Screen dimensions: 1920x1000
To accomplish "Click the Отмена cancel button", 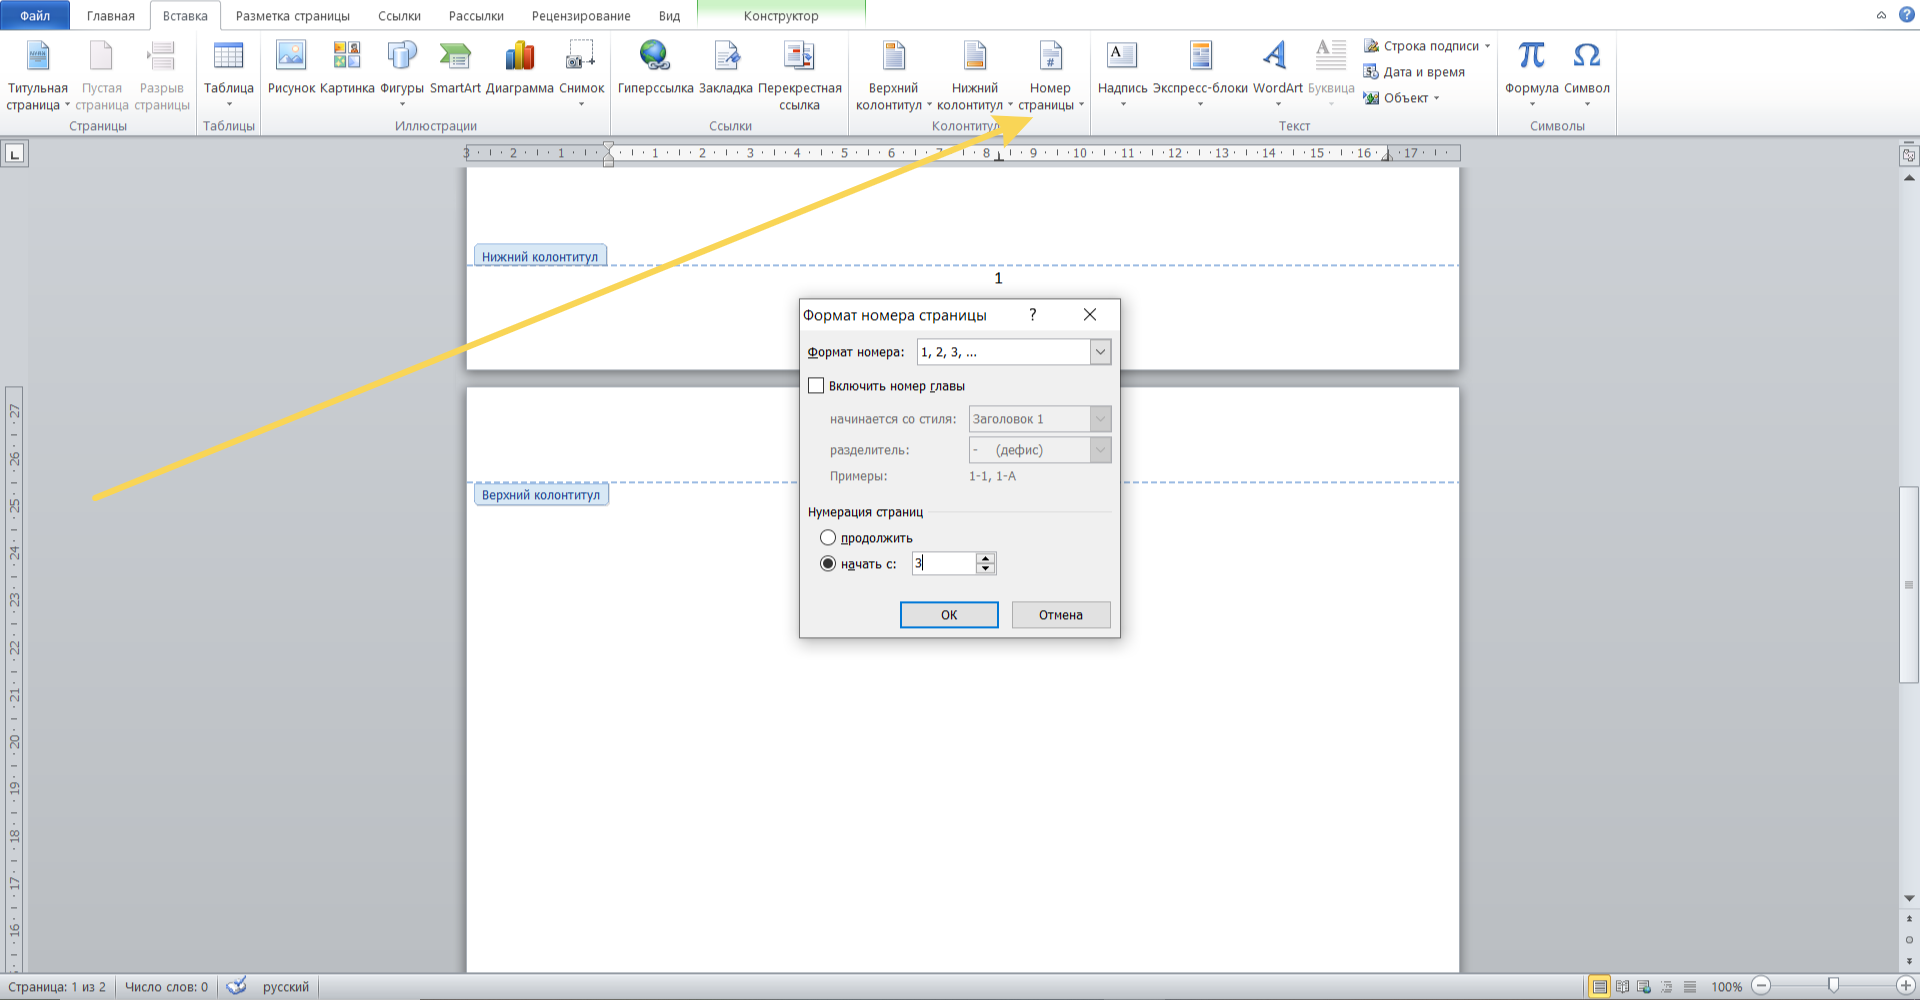I will (x=1060, y=615).
